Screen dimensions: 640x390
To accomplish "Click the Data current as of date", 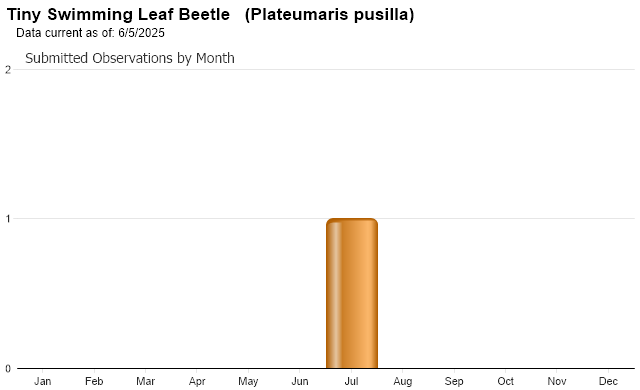I will pyautogui.click(x=90, y=33).
